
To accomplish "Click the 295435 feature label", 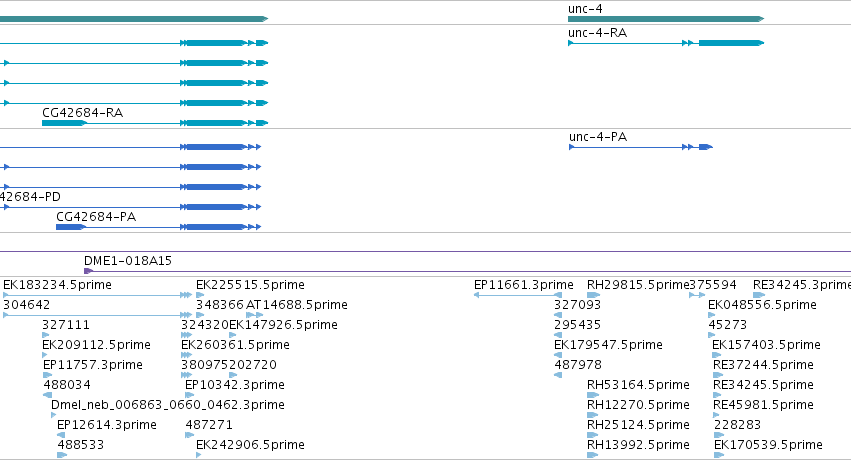I will [x=577, y=325].
